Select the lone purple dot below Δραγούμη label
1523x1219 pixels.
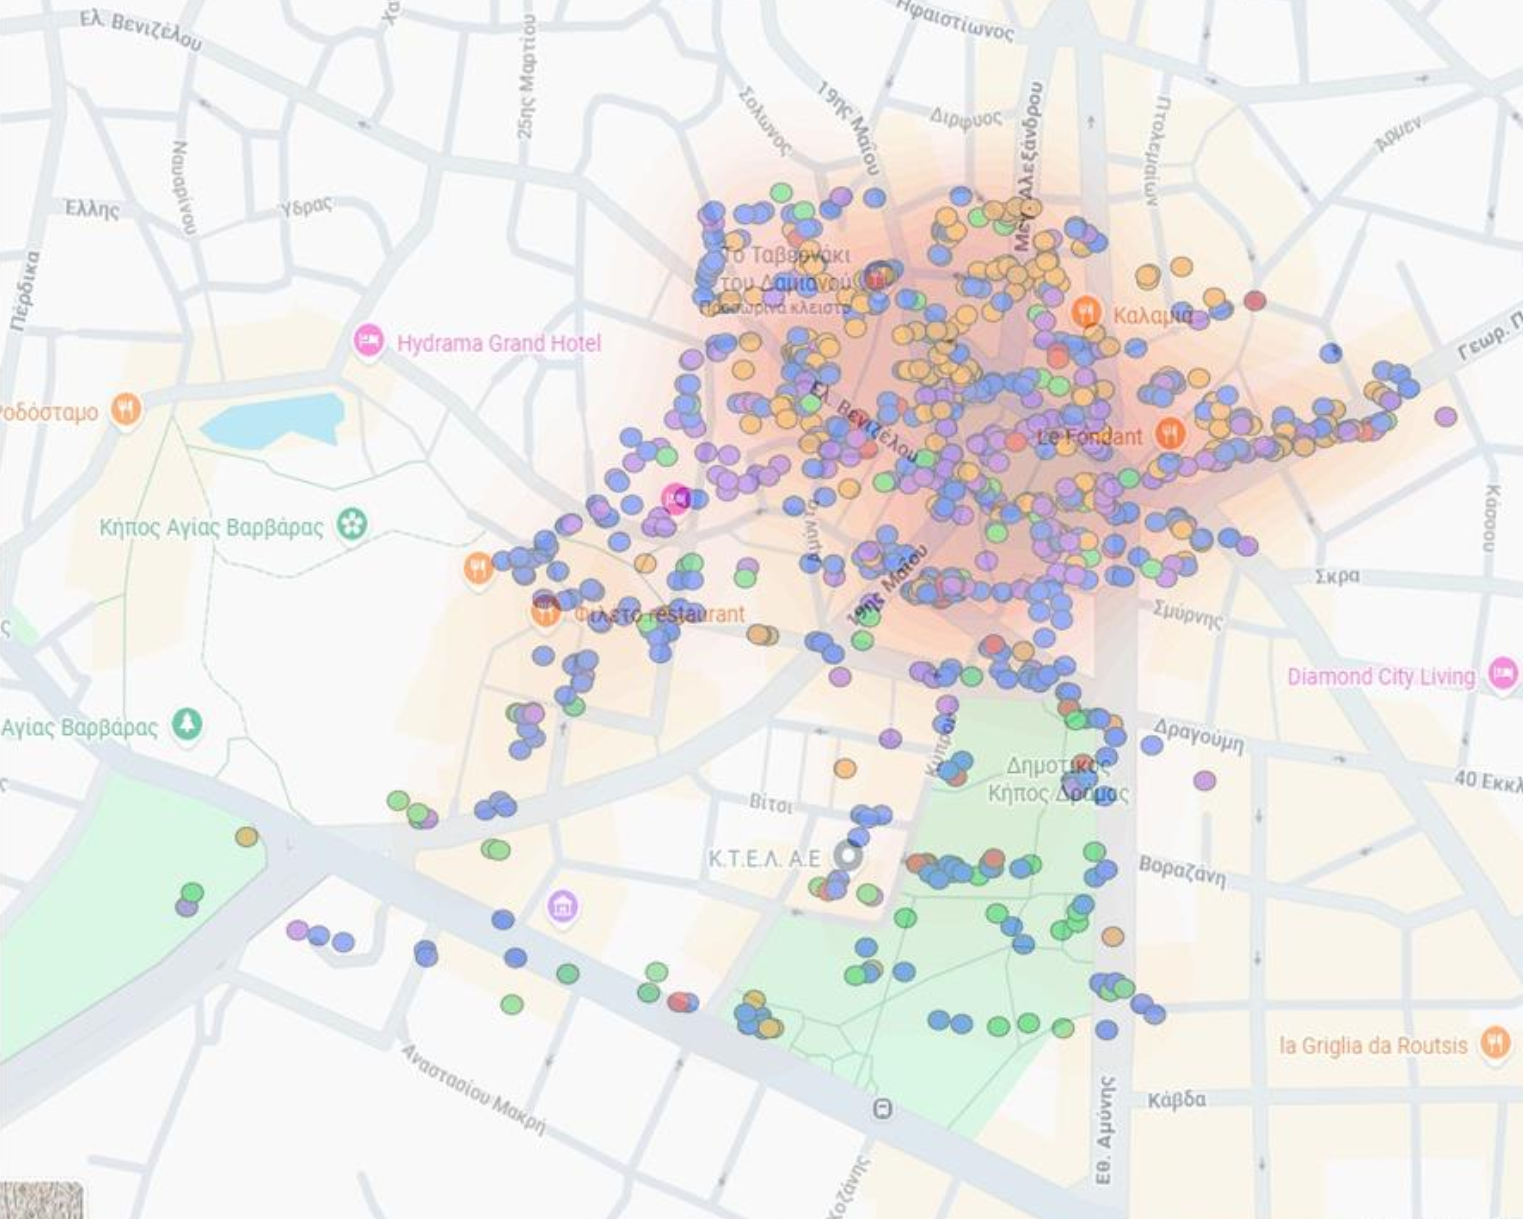[1205, 780]
